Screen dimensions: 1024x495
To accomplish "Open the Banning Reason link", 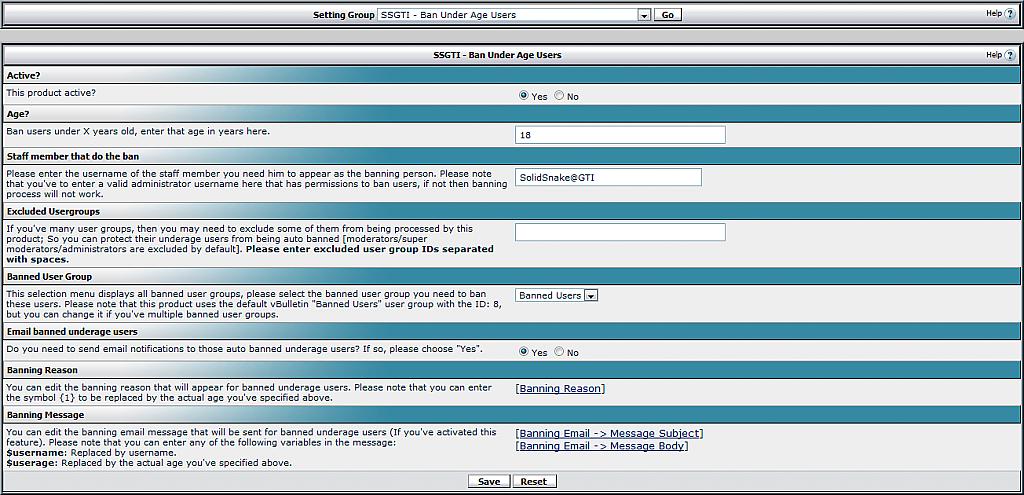I will tap(560, 389).
